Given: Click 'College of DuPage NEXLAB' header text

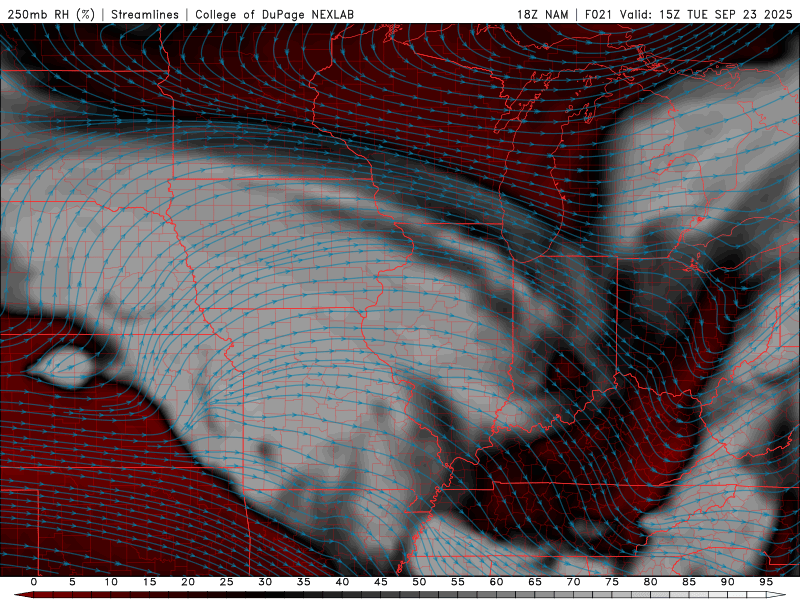Looking at the screenshot, I should 274,14.
